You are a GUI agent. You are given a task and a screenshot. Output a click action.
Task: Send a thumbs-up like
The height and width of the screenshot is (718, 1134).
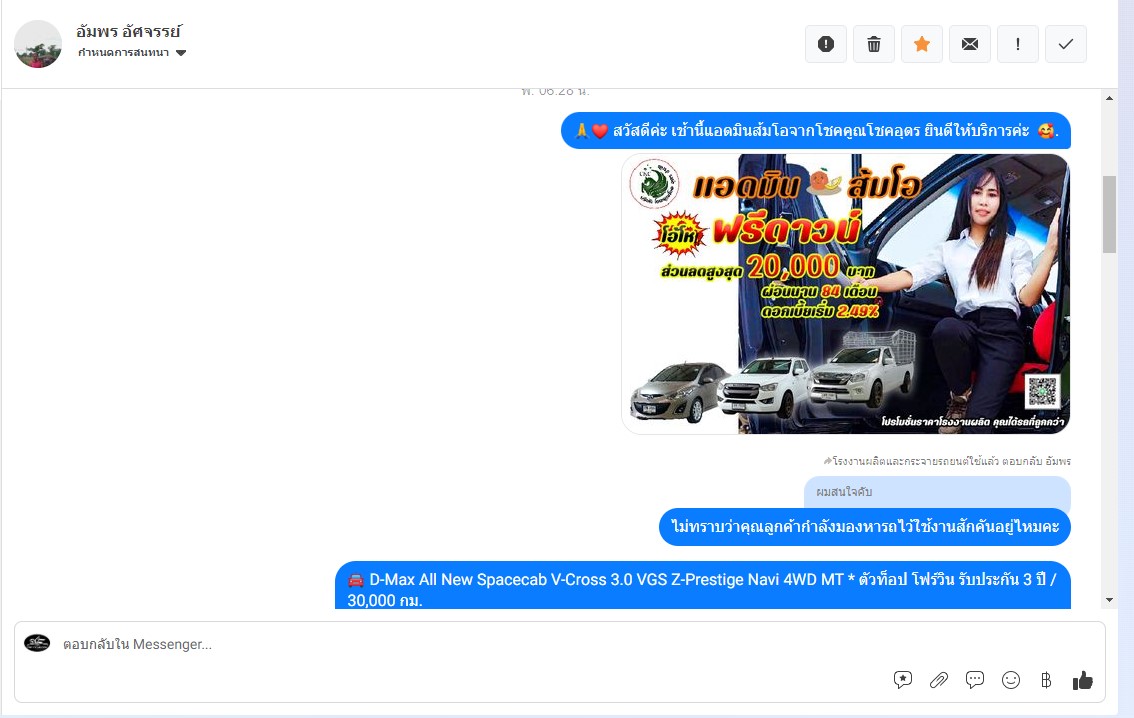coord(1083,680)
